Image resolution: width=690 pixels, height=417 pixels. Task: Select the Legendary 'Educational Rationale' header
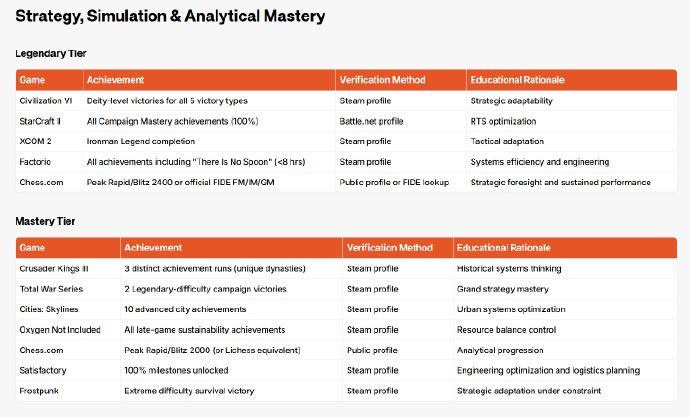point(518,80)
